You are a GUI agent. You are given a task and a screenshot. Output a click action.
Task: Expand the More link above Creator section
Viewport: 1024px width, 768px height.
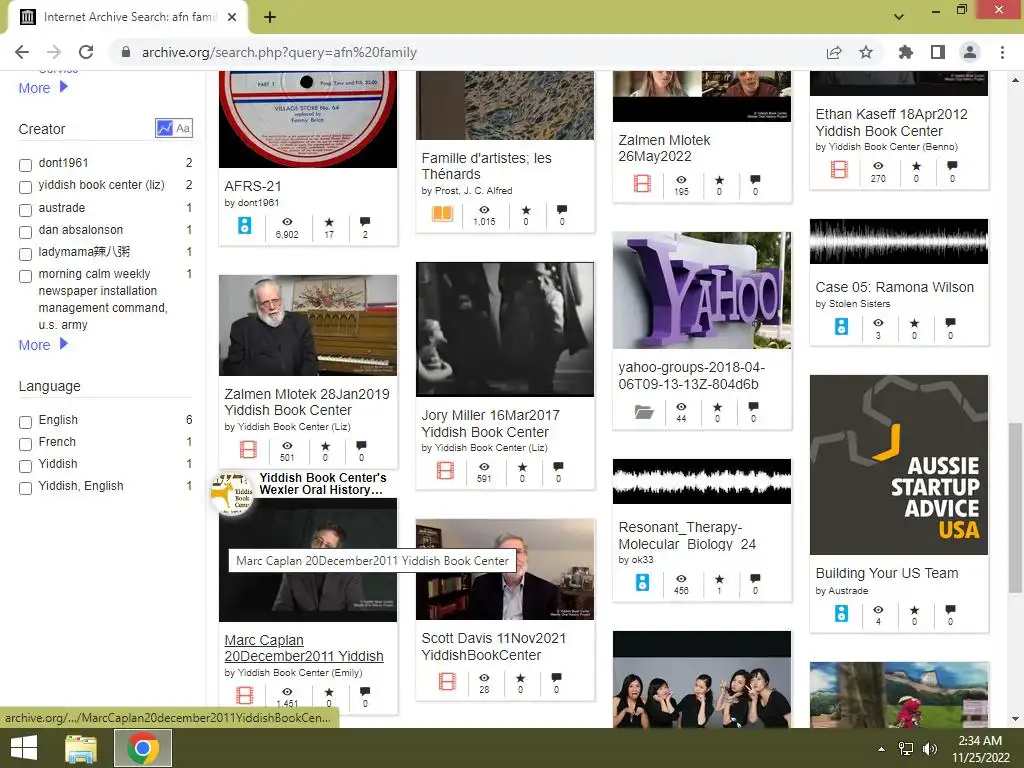click(x=43, y=88)
